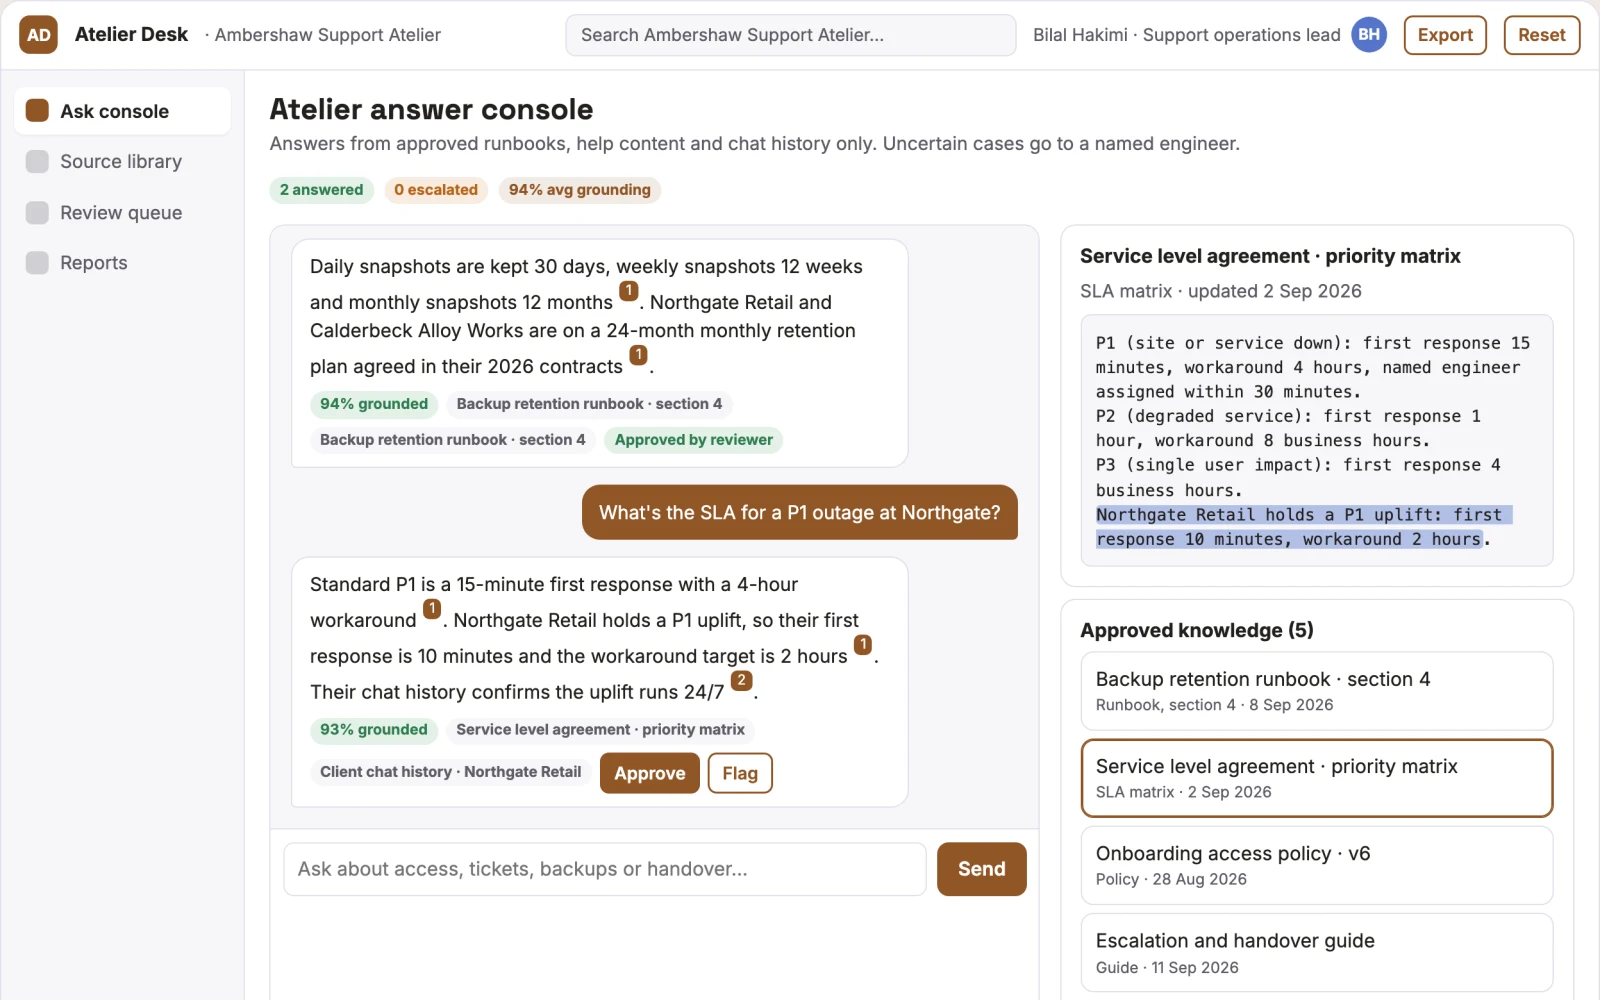
Task: Click the 0 escalated badge
Action: click(436, 190)
